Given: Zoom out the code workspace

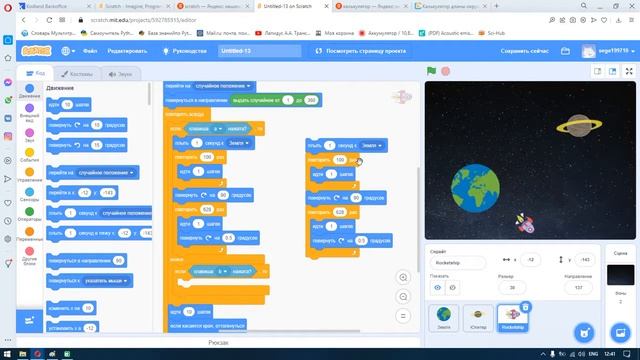Looking at the screenshot, I should point(403,297).
